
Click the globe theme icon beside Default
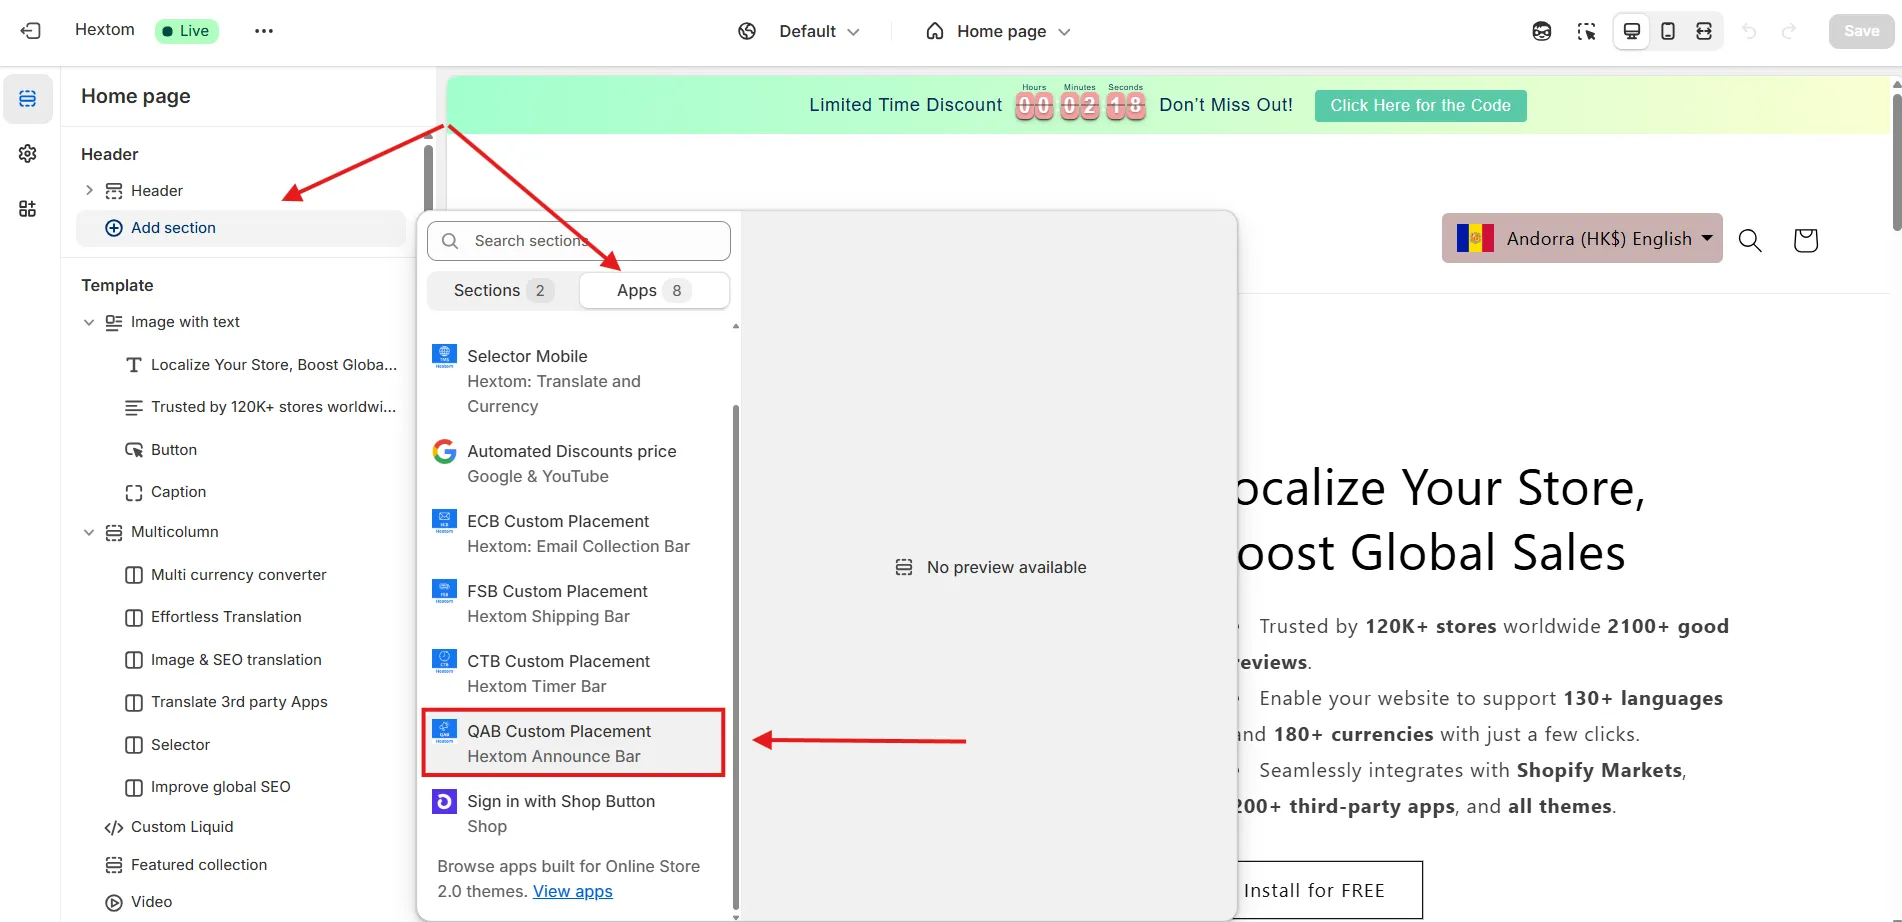(747, 31)
